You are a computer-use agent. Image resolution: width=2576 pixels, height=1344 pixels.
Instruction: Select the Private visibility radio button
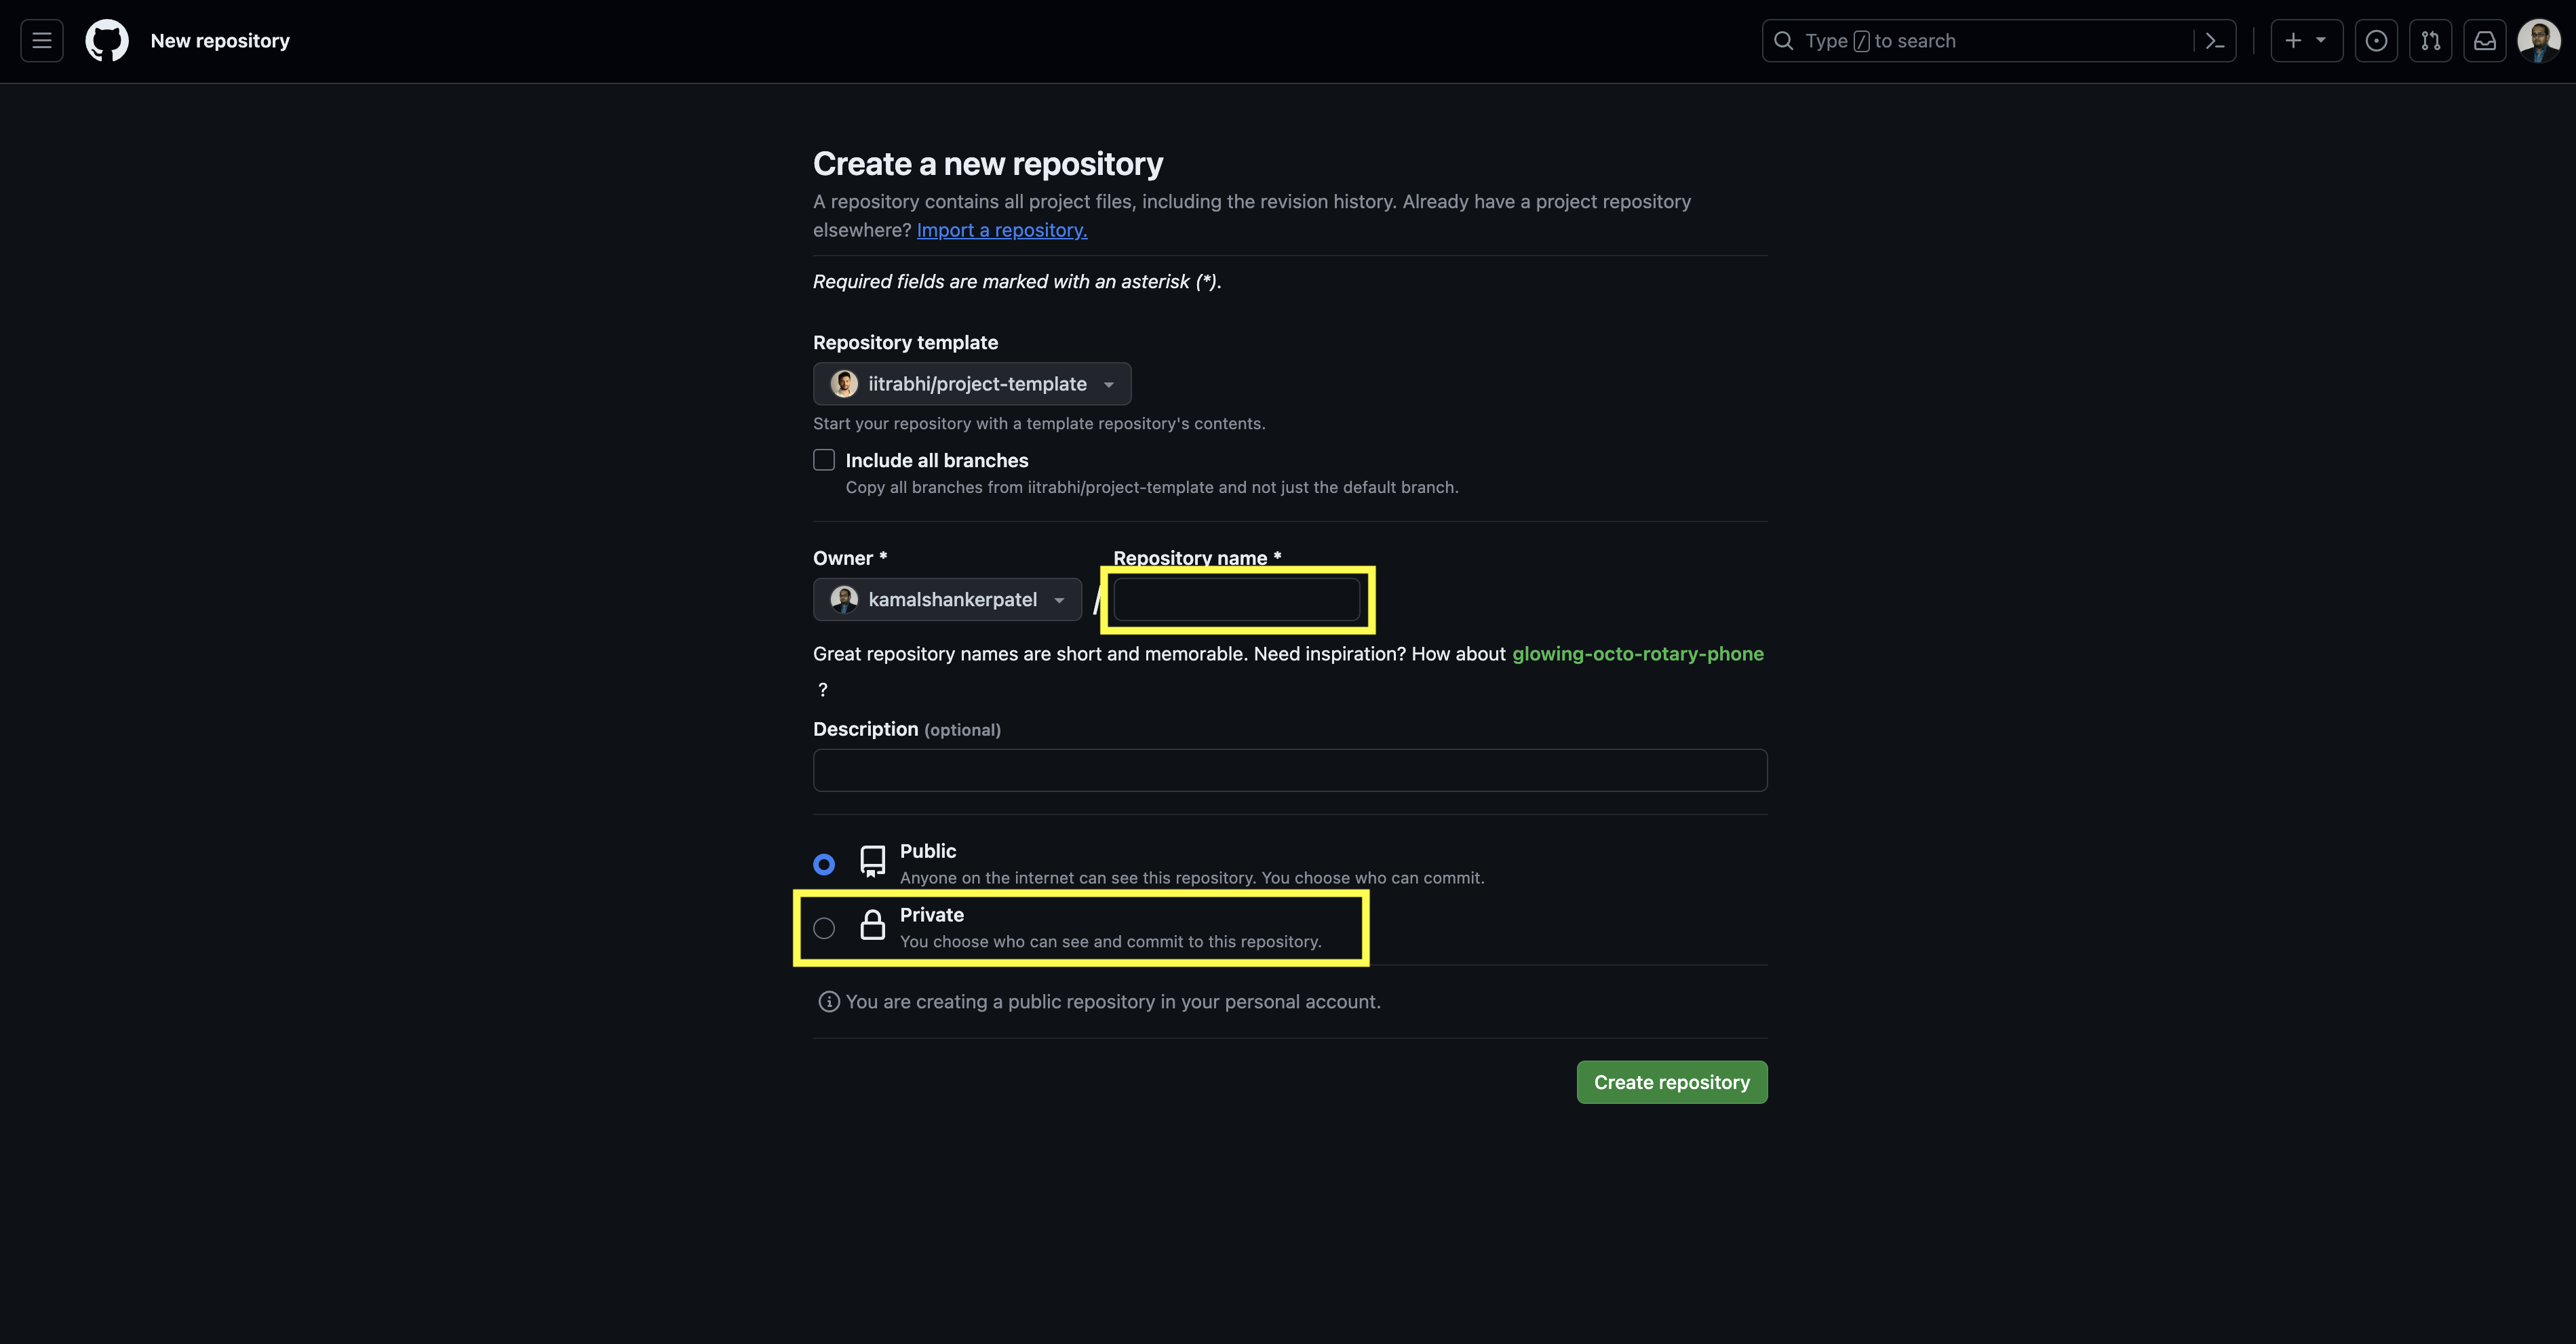point(824,928)
